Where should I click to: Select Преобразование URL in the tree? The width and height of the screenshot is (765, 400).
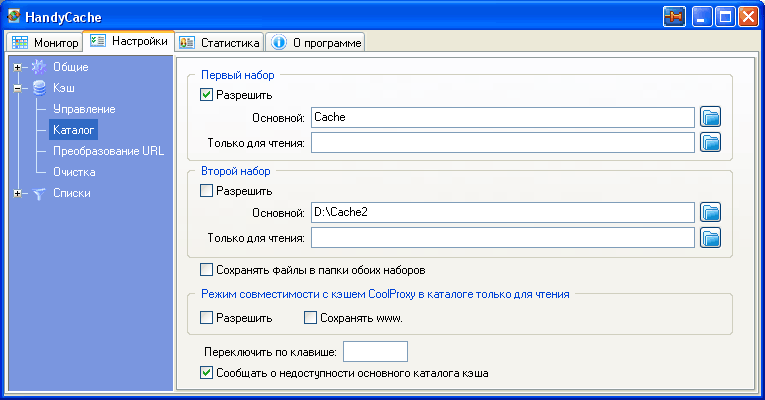[108, 151]
